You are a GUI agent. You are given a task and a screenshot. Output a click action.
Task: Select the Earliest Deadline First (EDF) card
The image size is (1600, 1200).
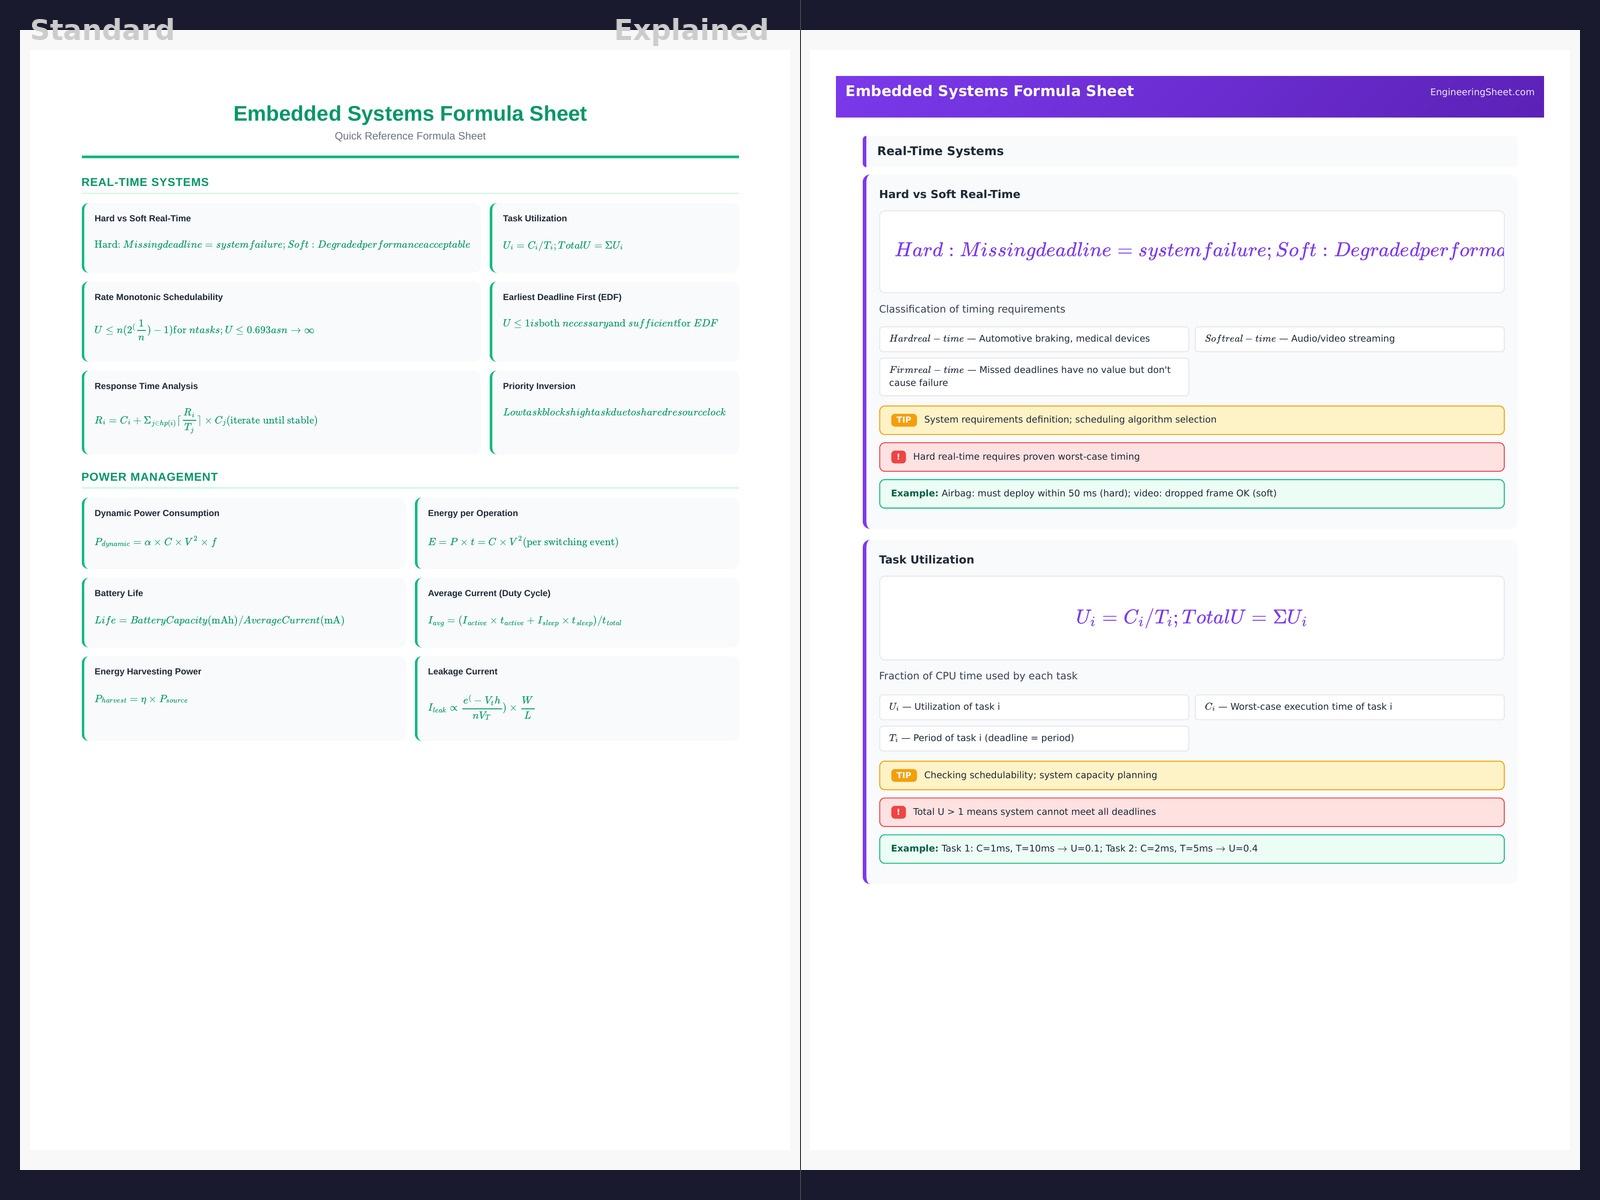[x=614, y=322]
